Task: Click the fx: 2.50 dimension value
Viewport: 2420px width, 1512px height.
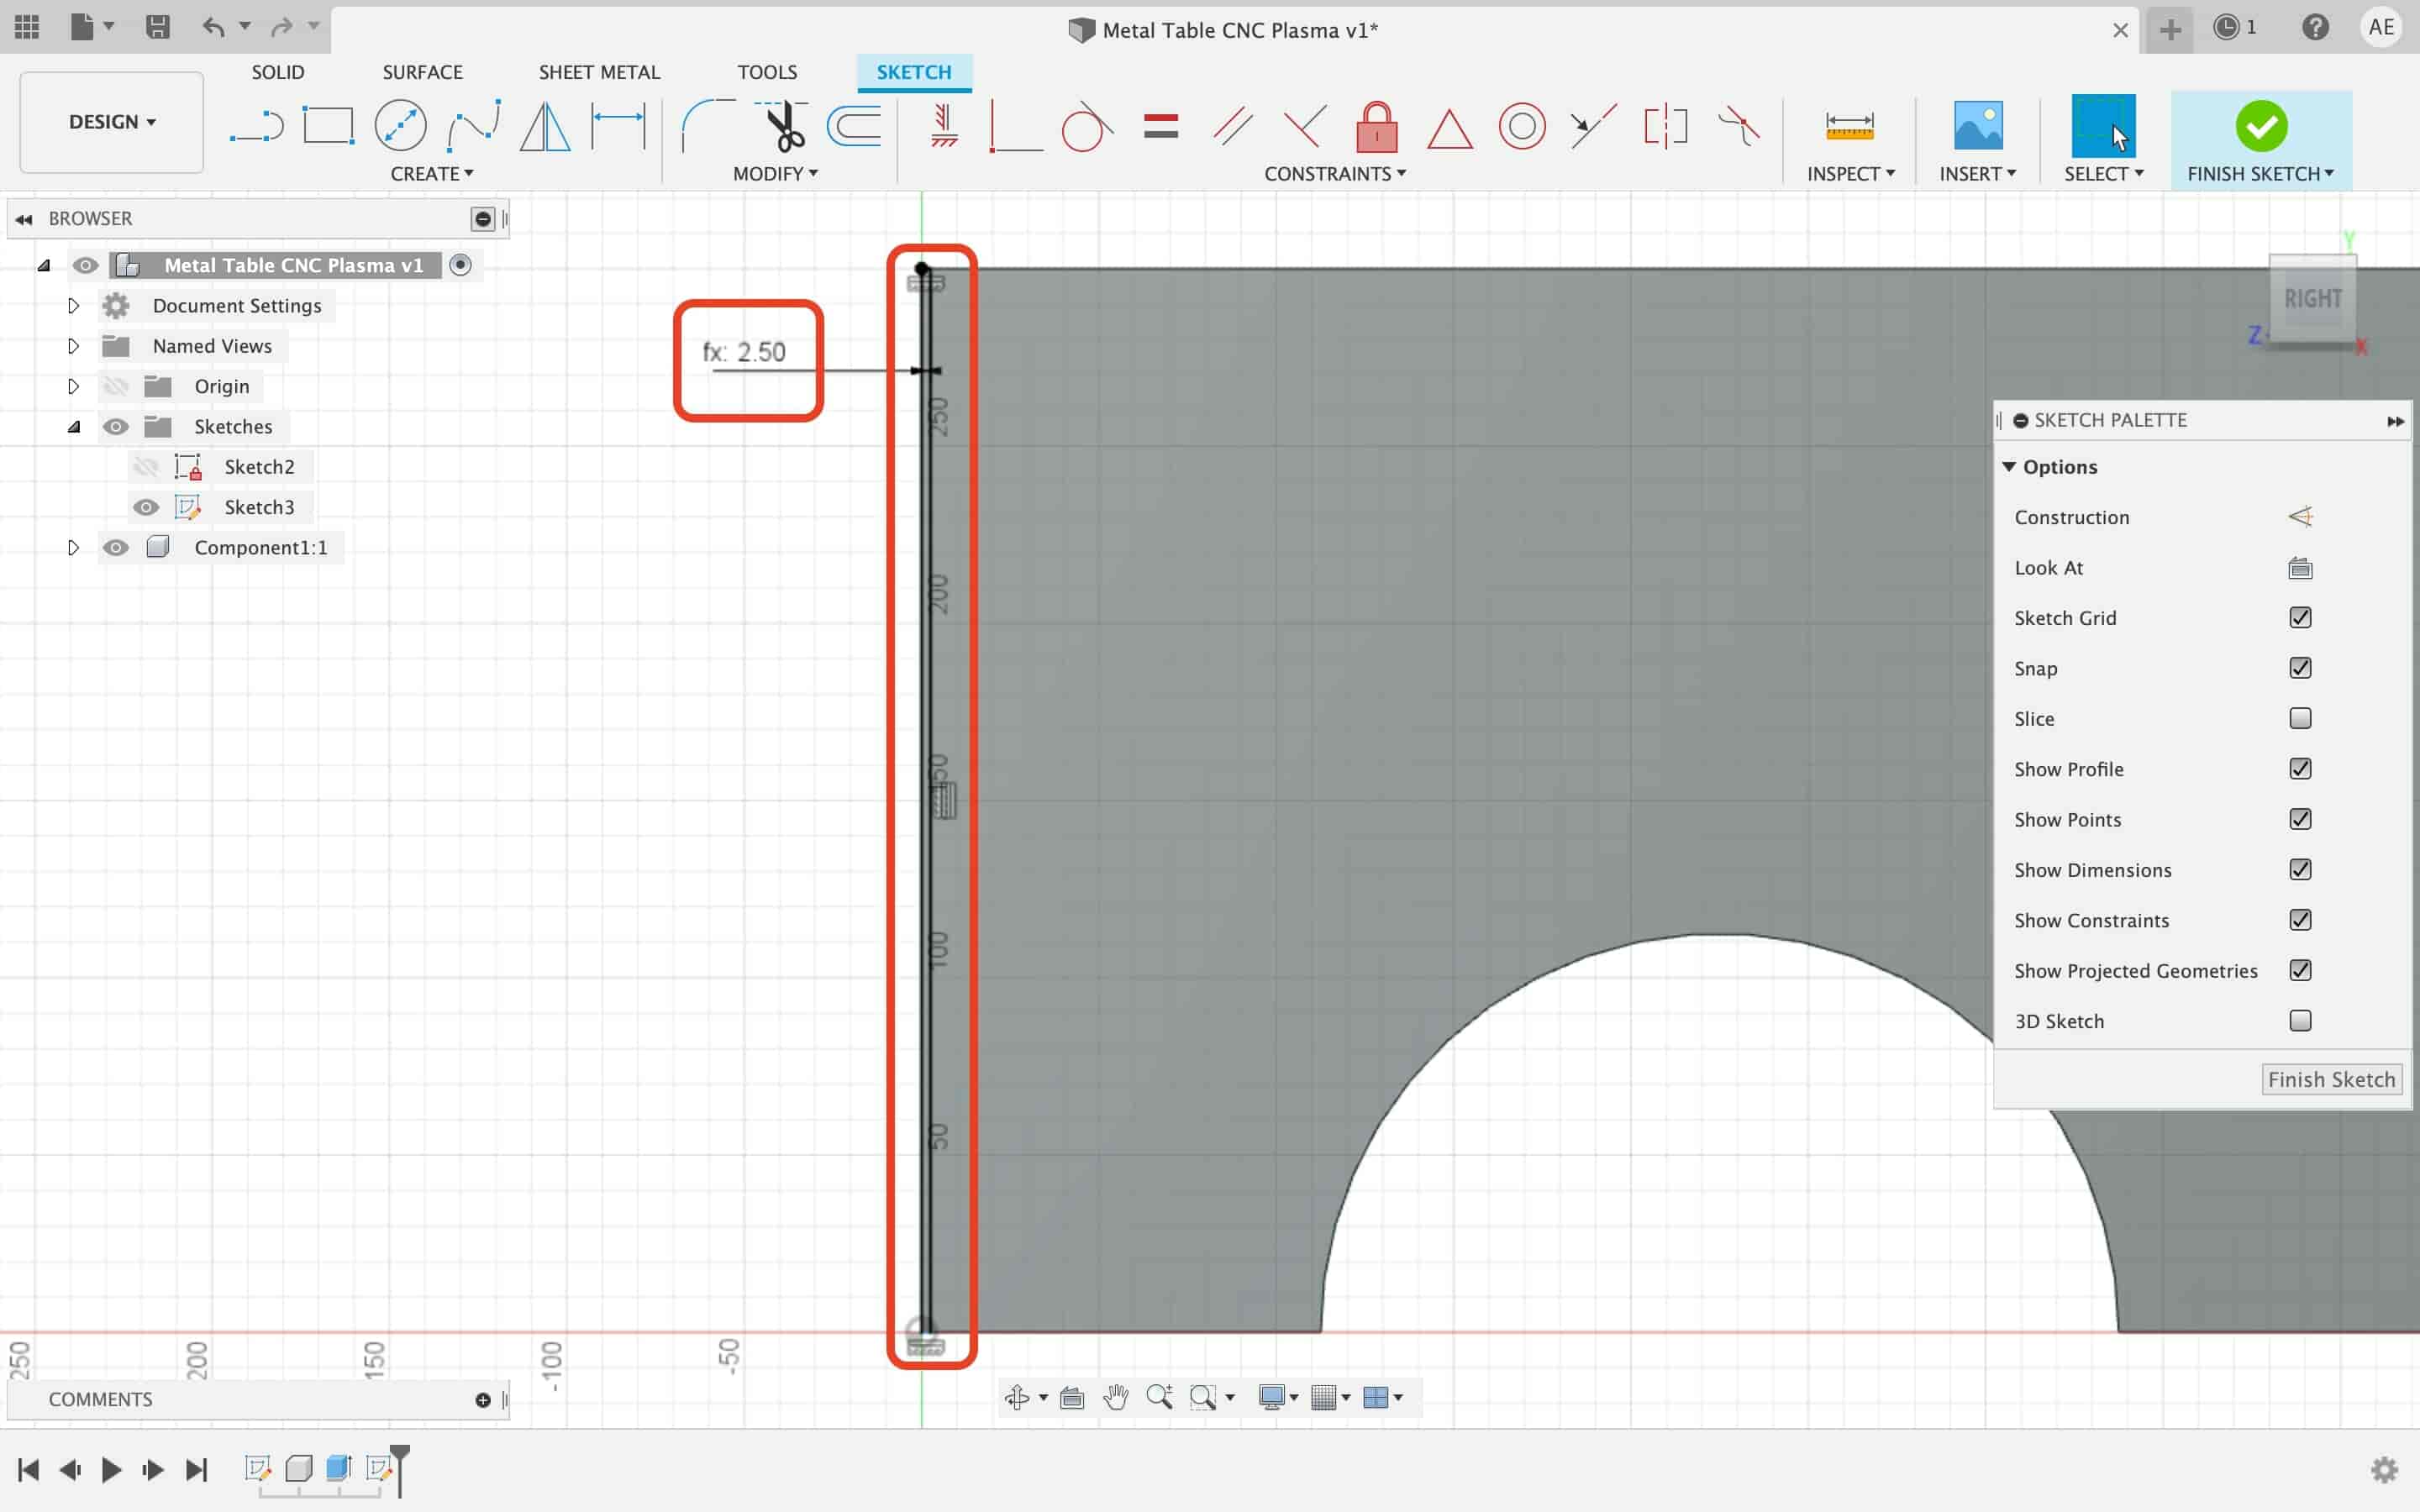Action: 744,352
